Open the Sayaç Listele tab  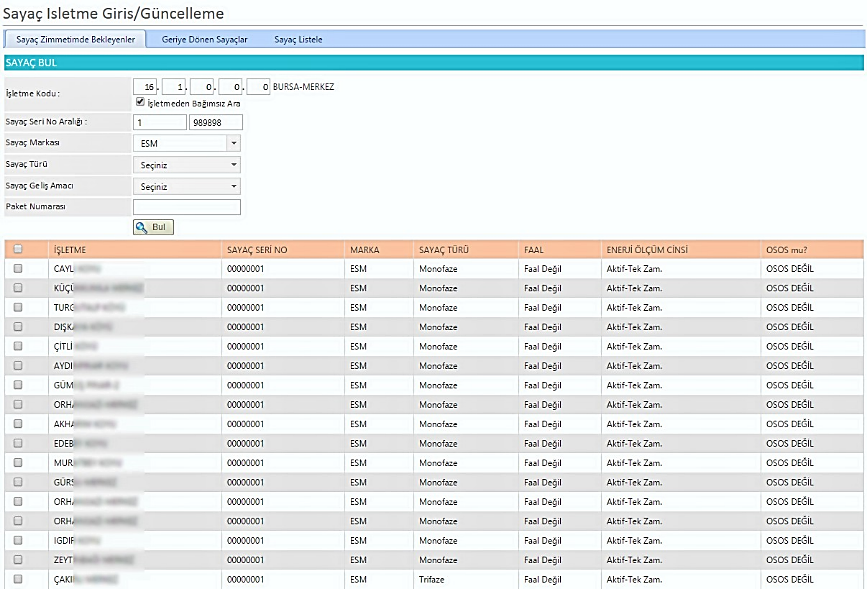(x=298, y=39)
